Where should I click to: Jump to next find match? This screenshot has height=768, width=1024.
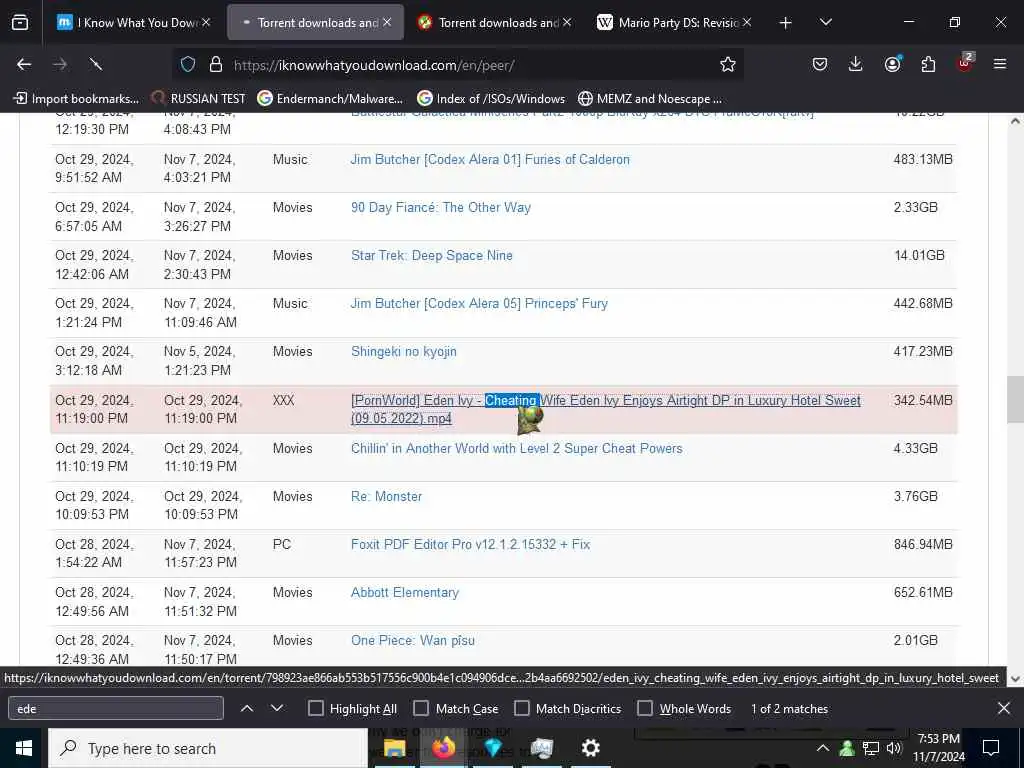[277, 709]
